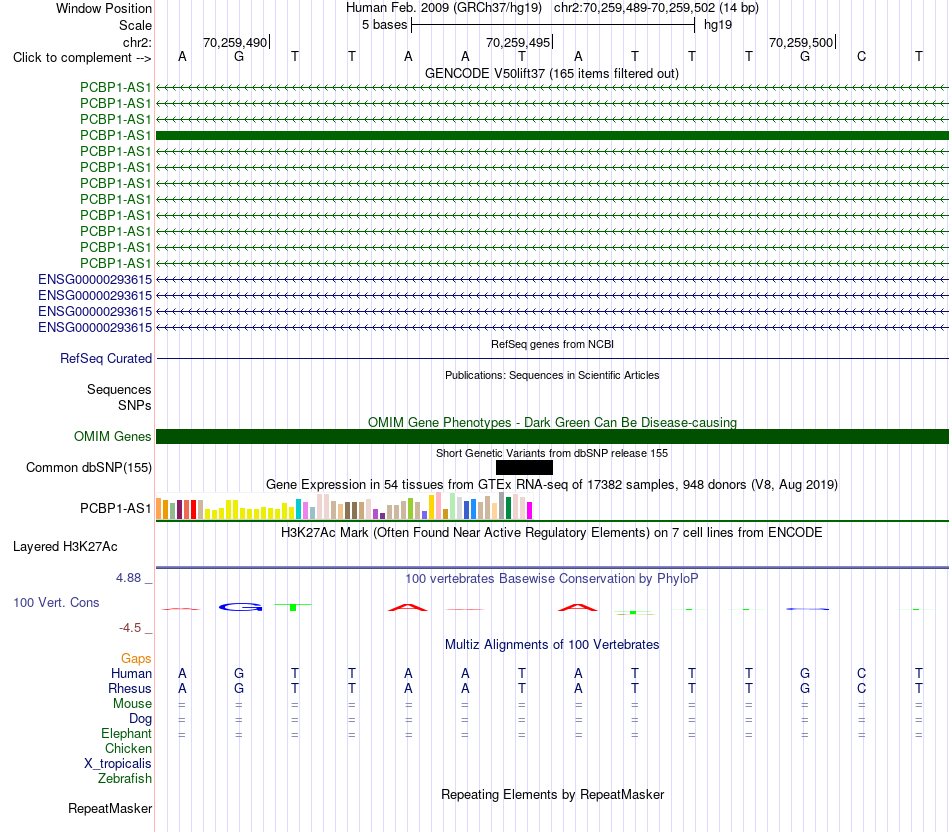Open the GTEx Gene Expression track title
Screen dimensions: 950x832
pyautogui.click(x=552, y=485)
